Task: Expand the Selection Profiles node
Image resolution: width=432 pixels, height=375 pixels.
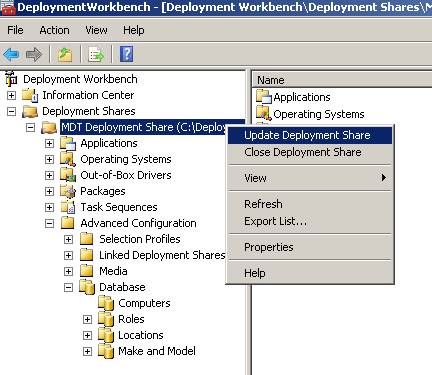Action: point(68,239)
